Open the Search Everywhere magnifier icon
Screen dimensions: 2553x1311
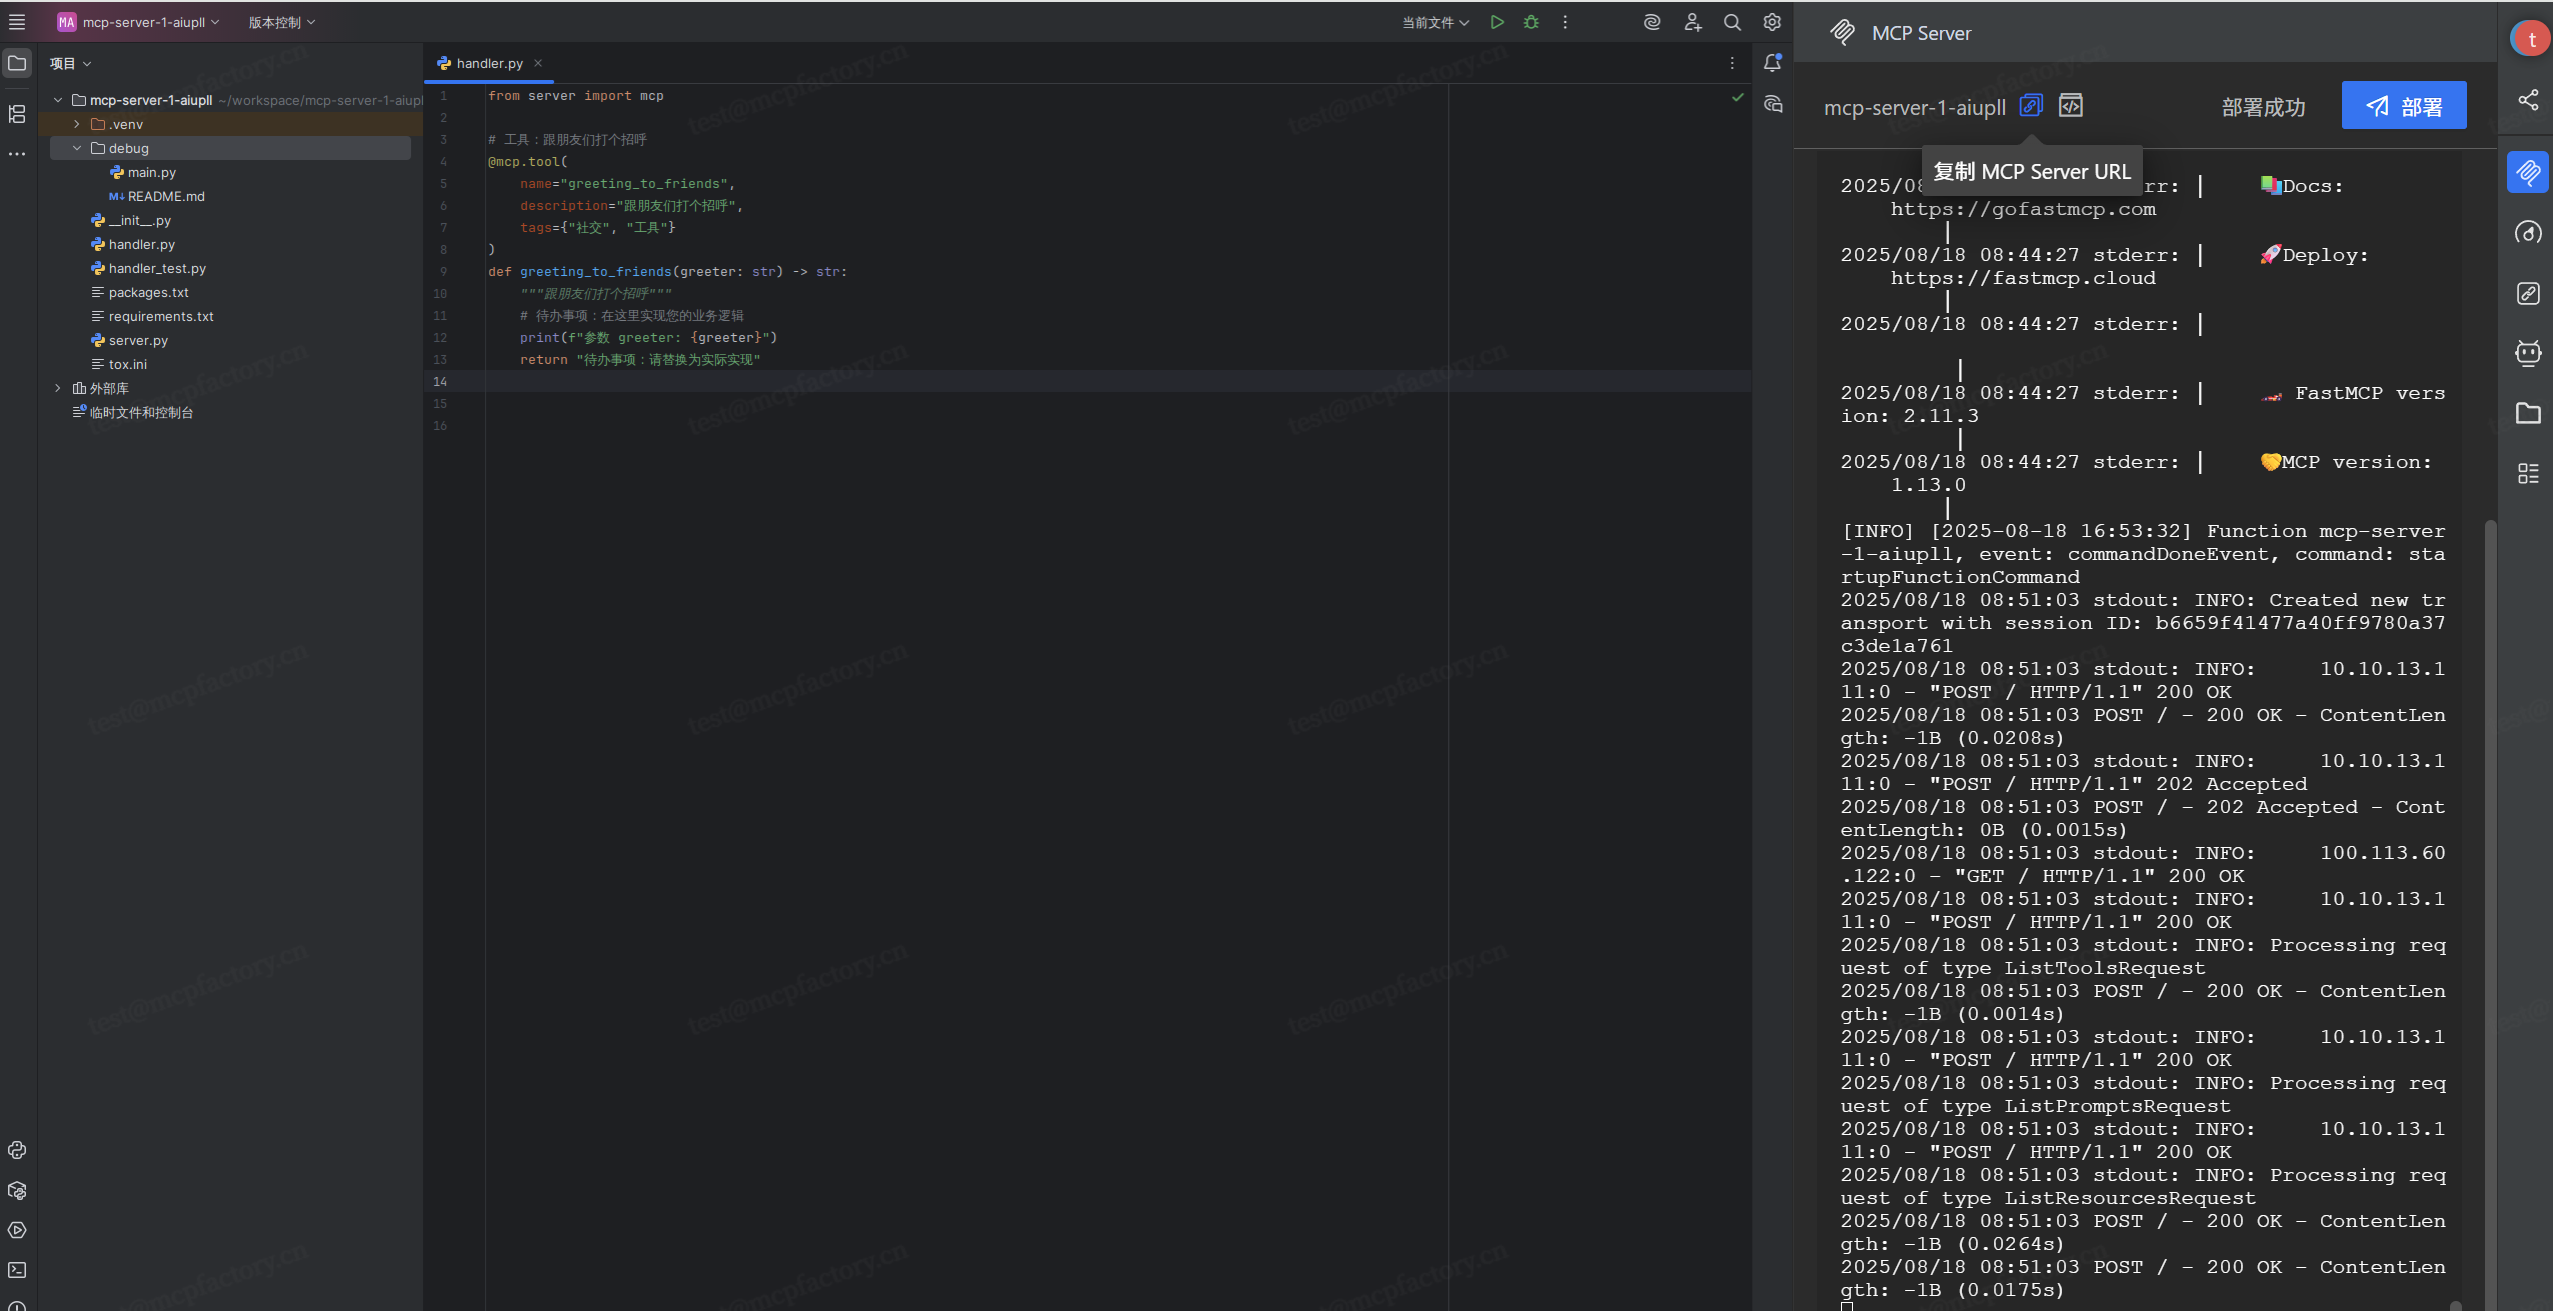tap(1732, 22)
